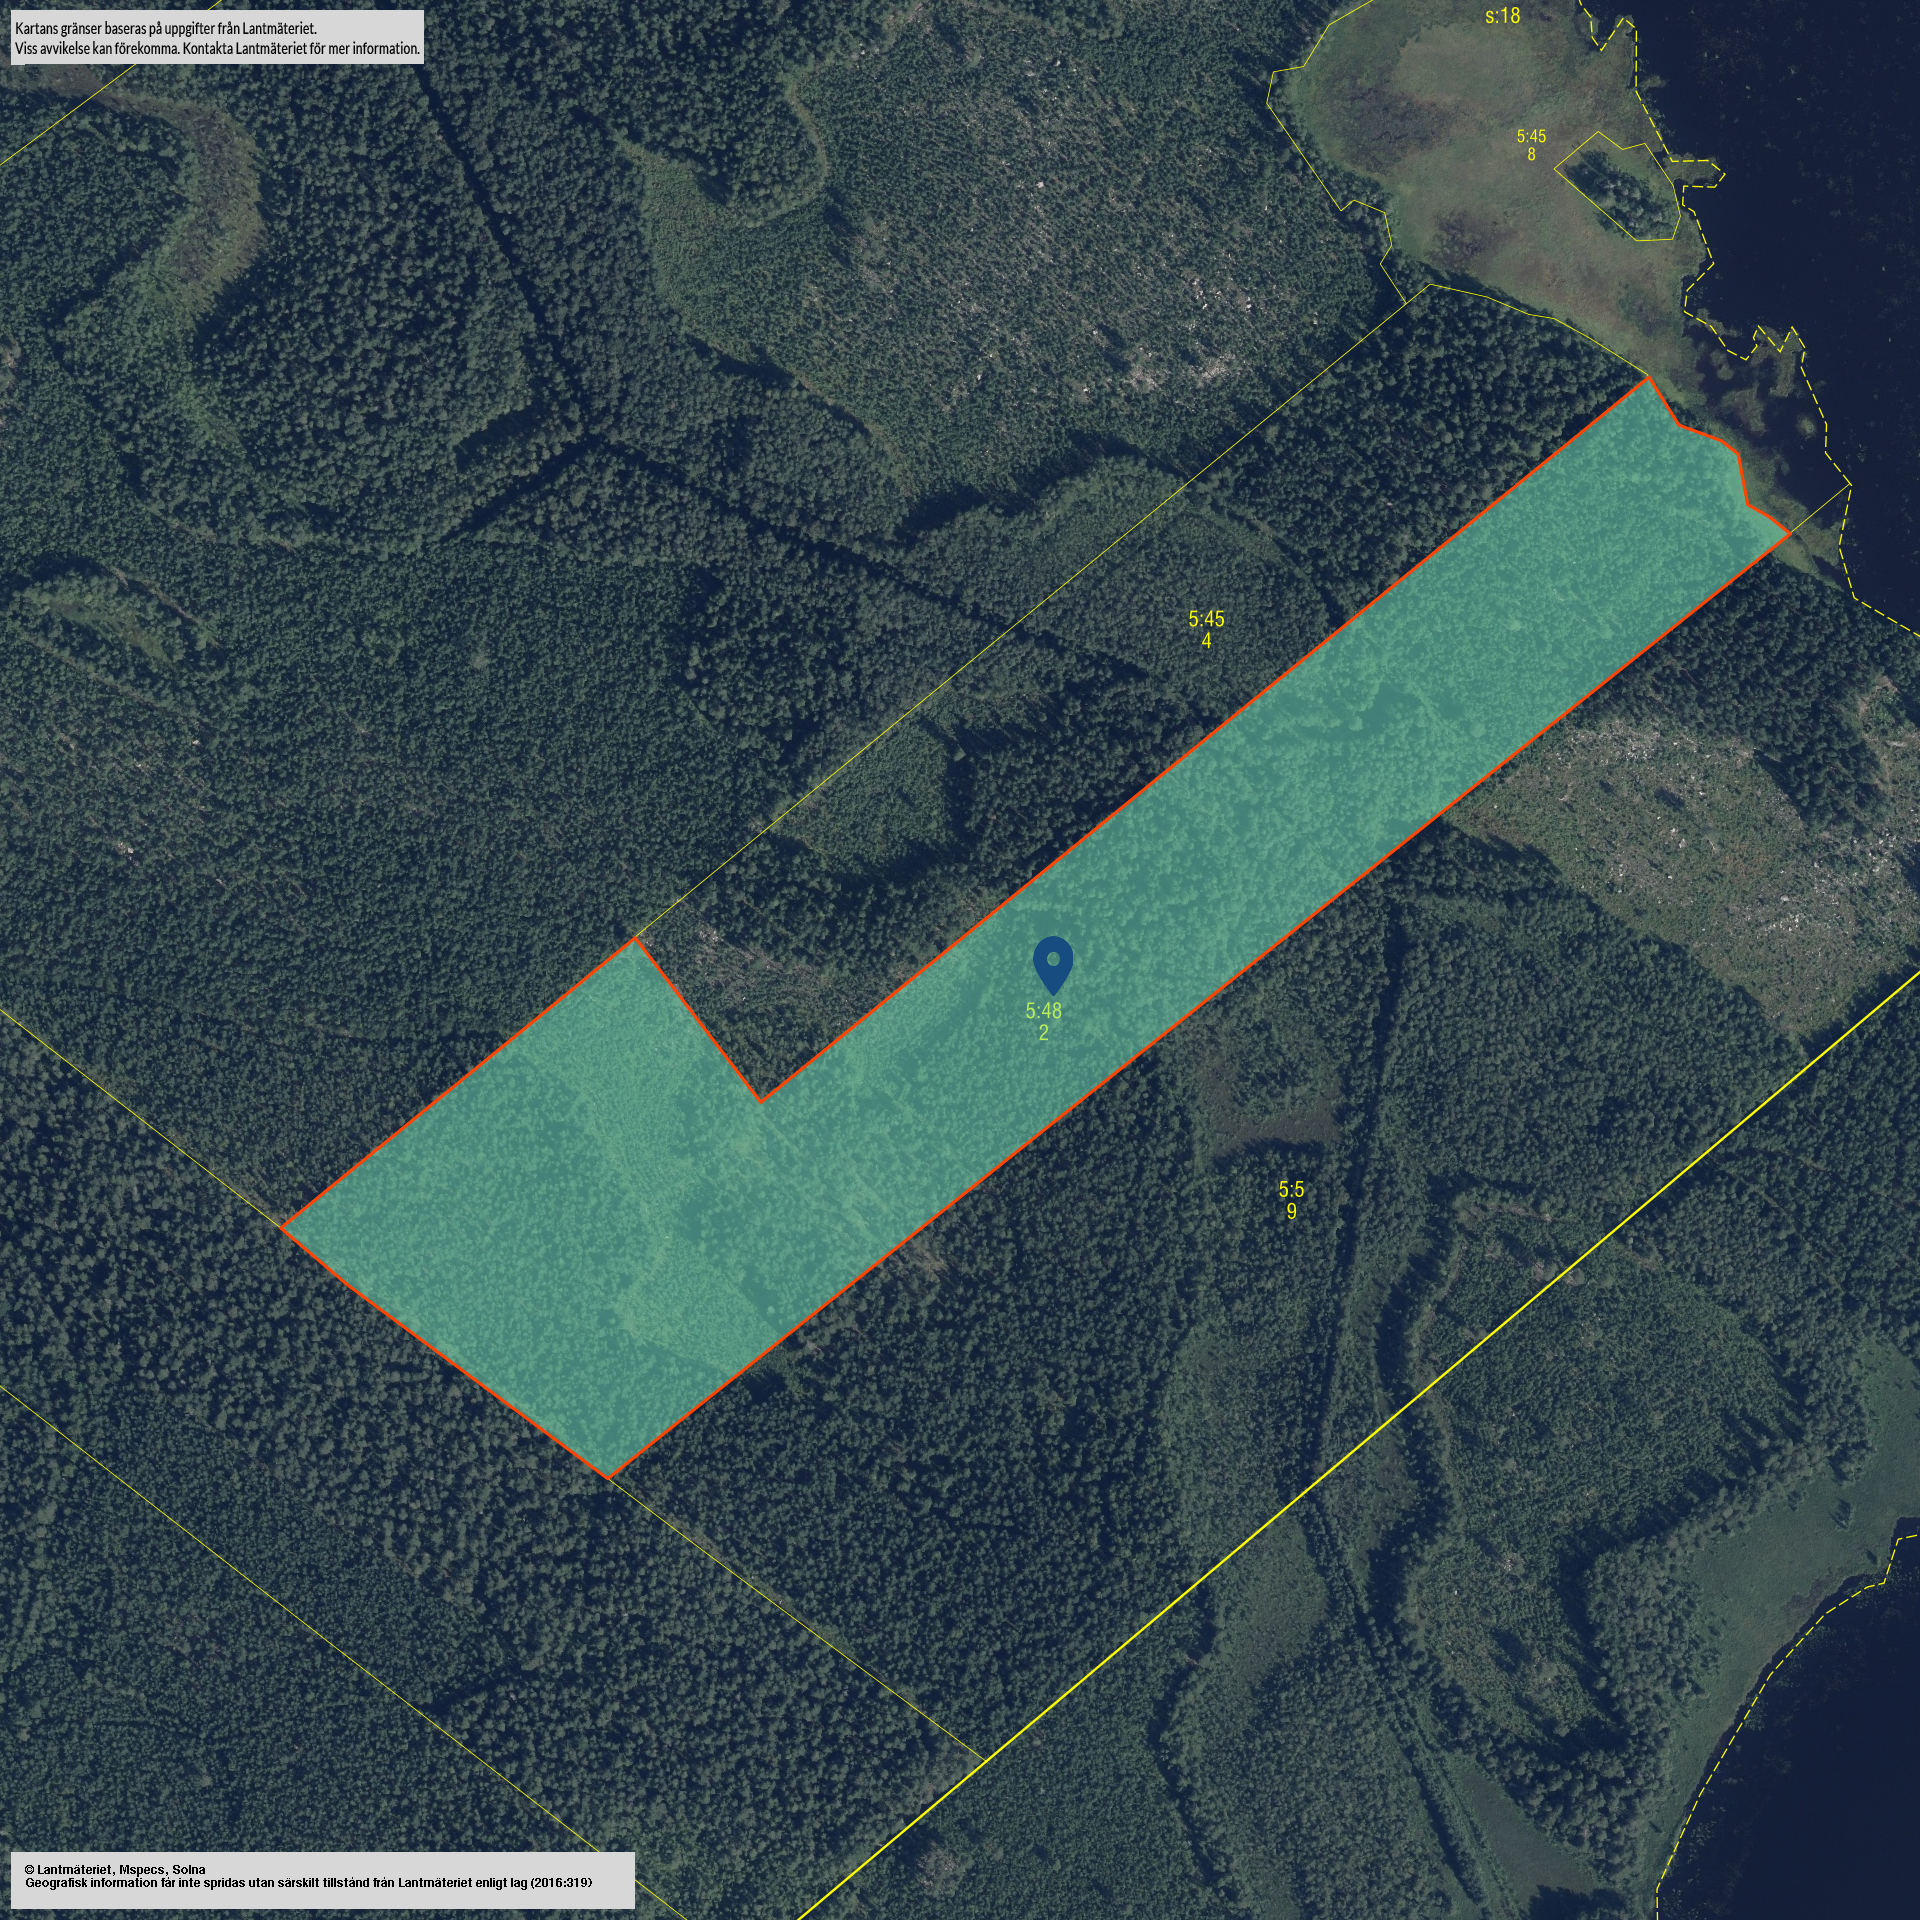
Task: Click the Lantmäteriet boundary disclaimer notice
Action: click(x=216, y=38)
